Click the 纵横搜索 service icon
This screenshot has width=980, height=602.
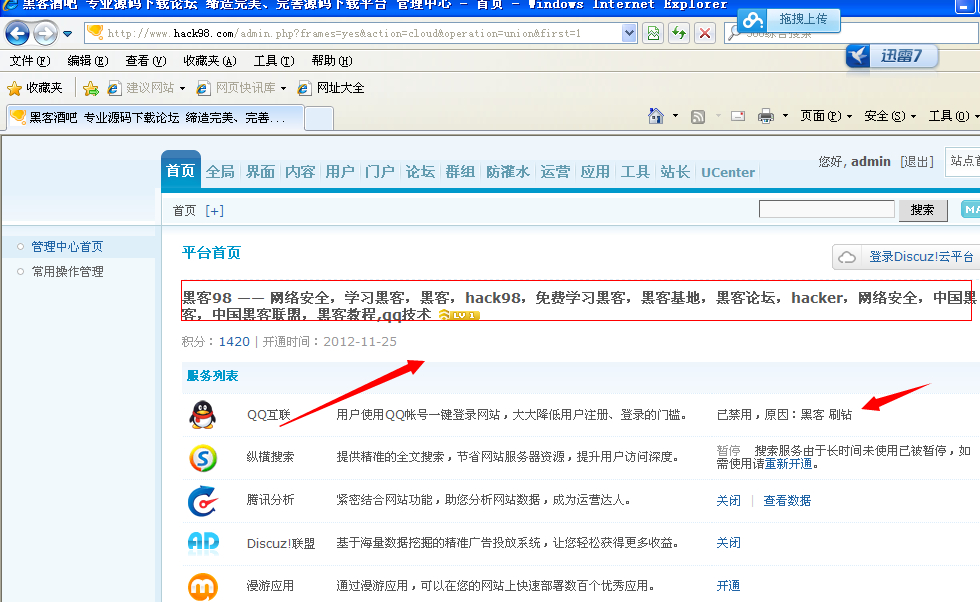click(203, 458)
